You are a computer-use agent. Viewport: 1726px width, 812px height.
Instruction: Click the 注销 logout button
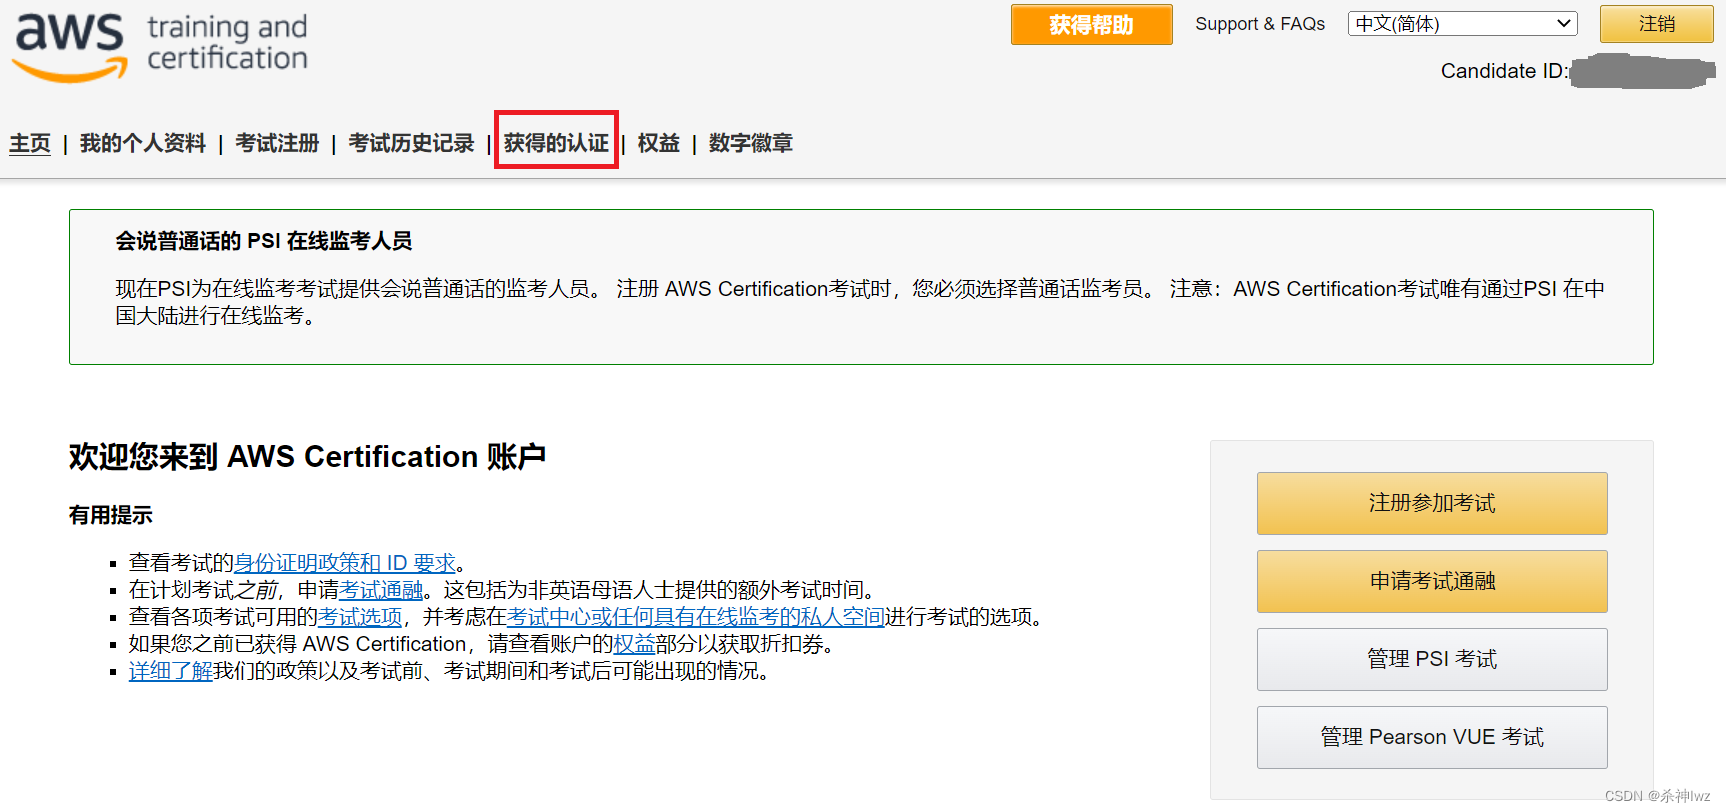(1656, 24)
